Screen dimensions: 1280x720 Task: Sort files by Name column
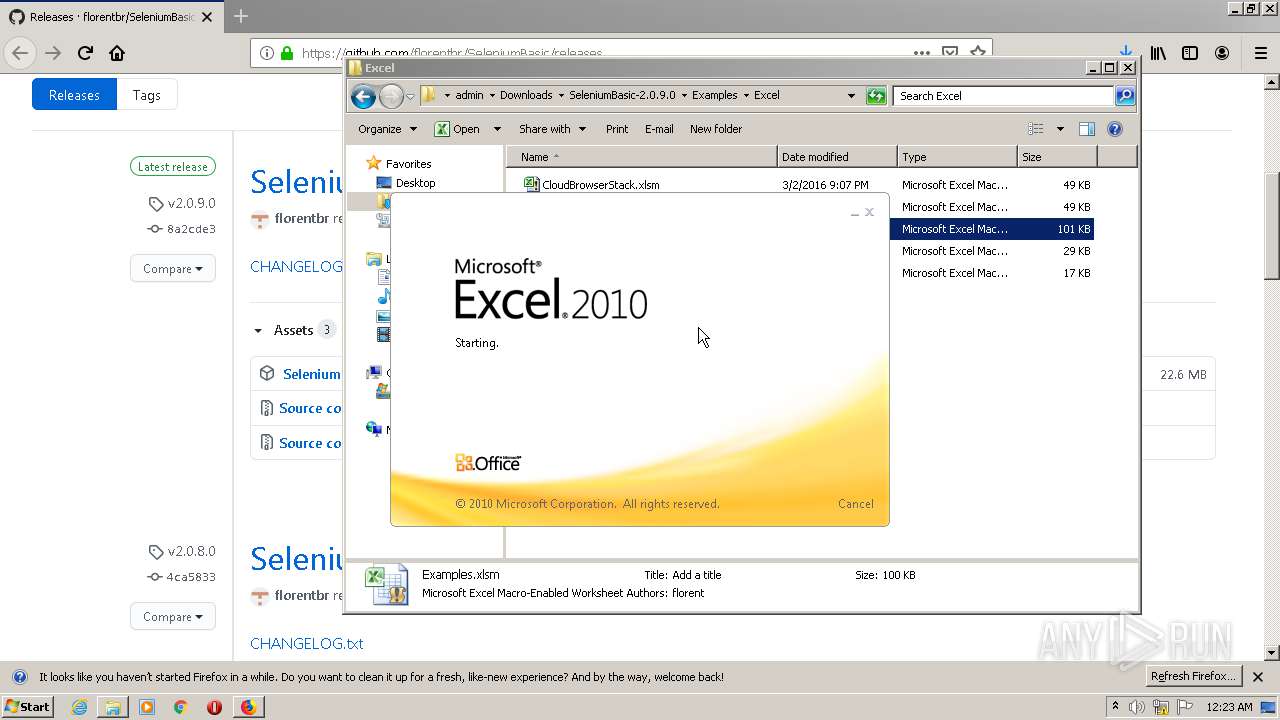pyautogui.click(x=642, y=157)
